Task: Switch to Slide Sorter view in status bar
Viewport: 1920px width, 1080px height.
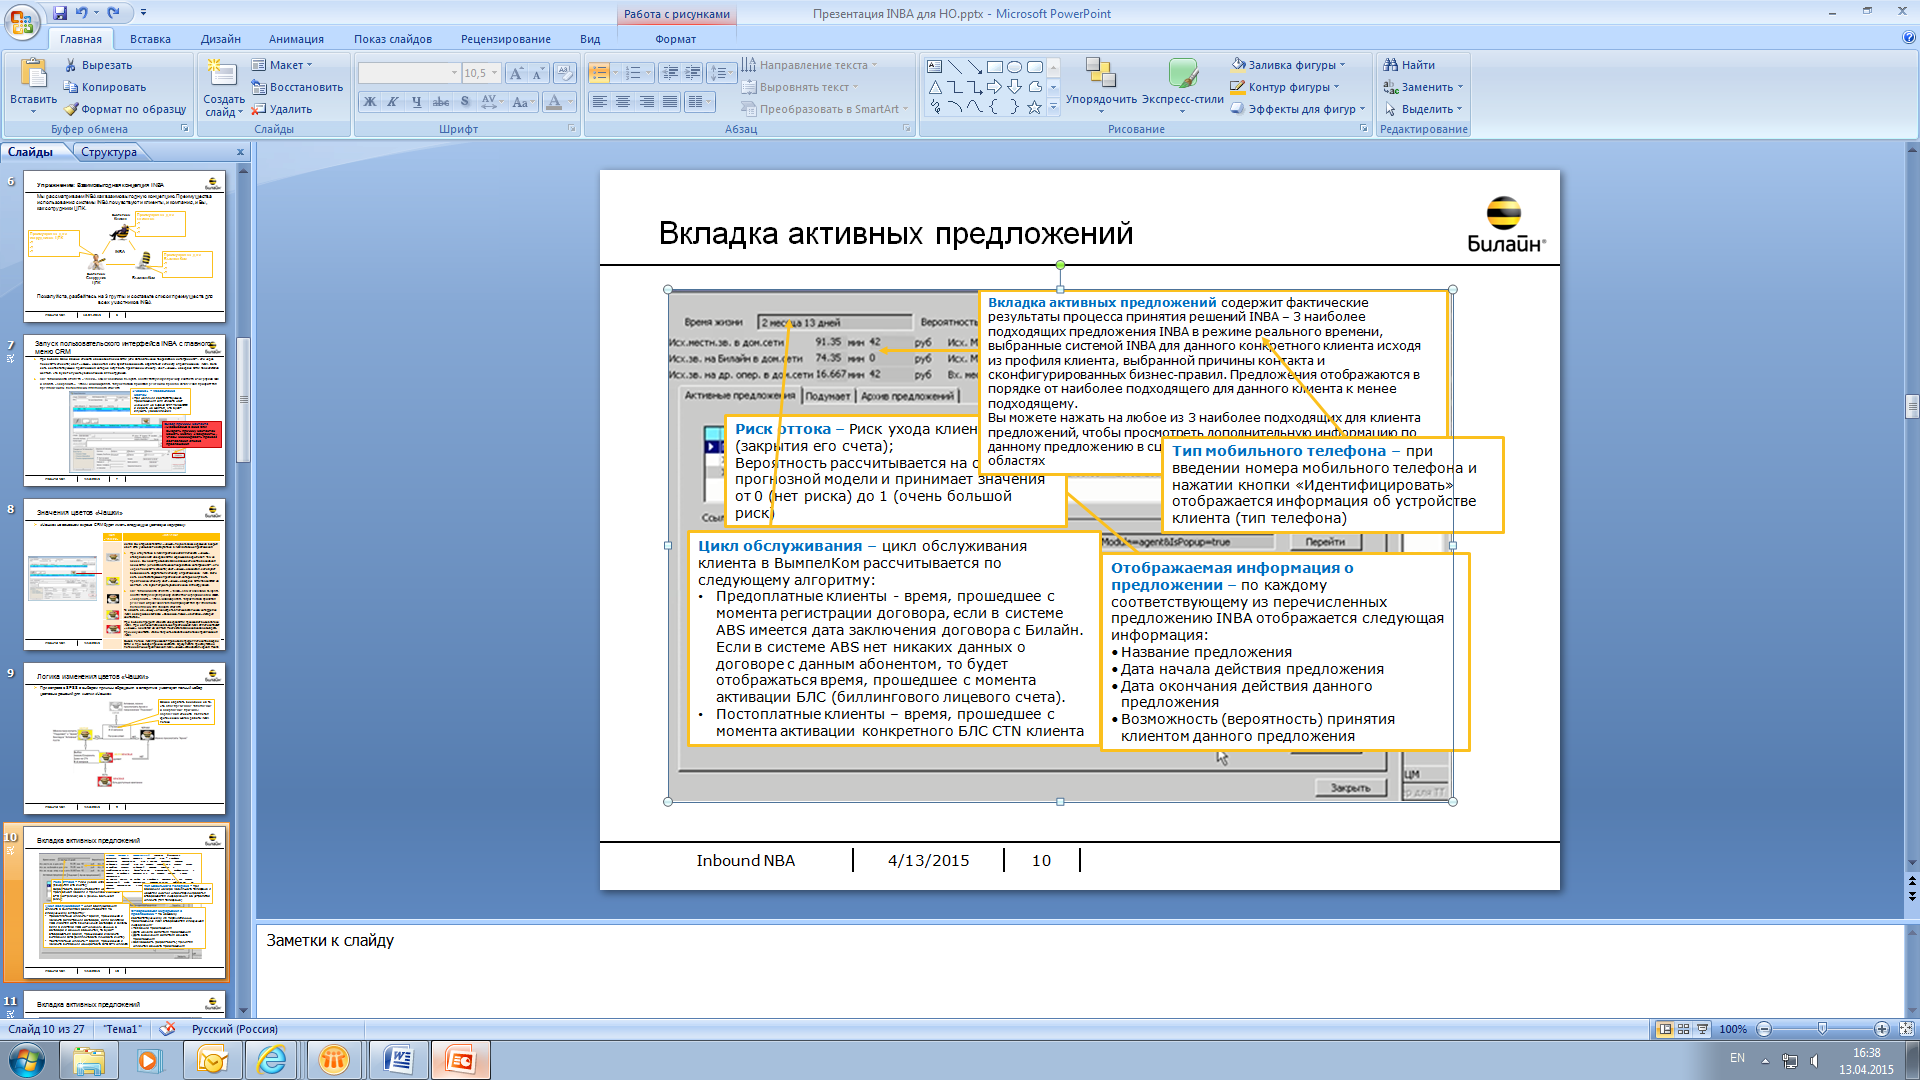Action: tap(1684, 1029)
